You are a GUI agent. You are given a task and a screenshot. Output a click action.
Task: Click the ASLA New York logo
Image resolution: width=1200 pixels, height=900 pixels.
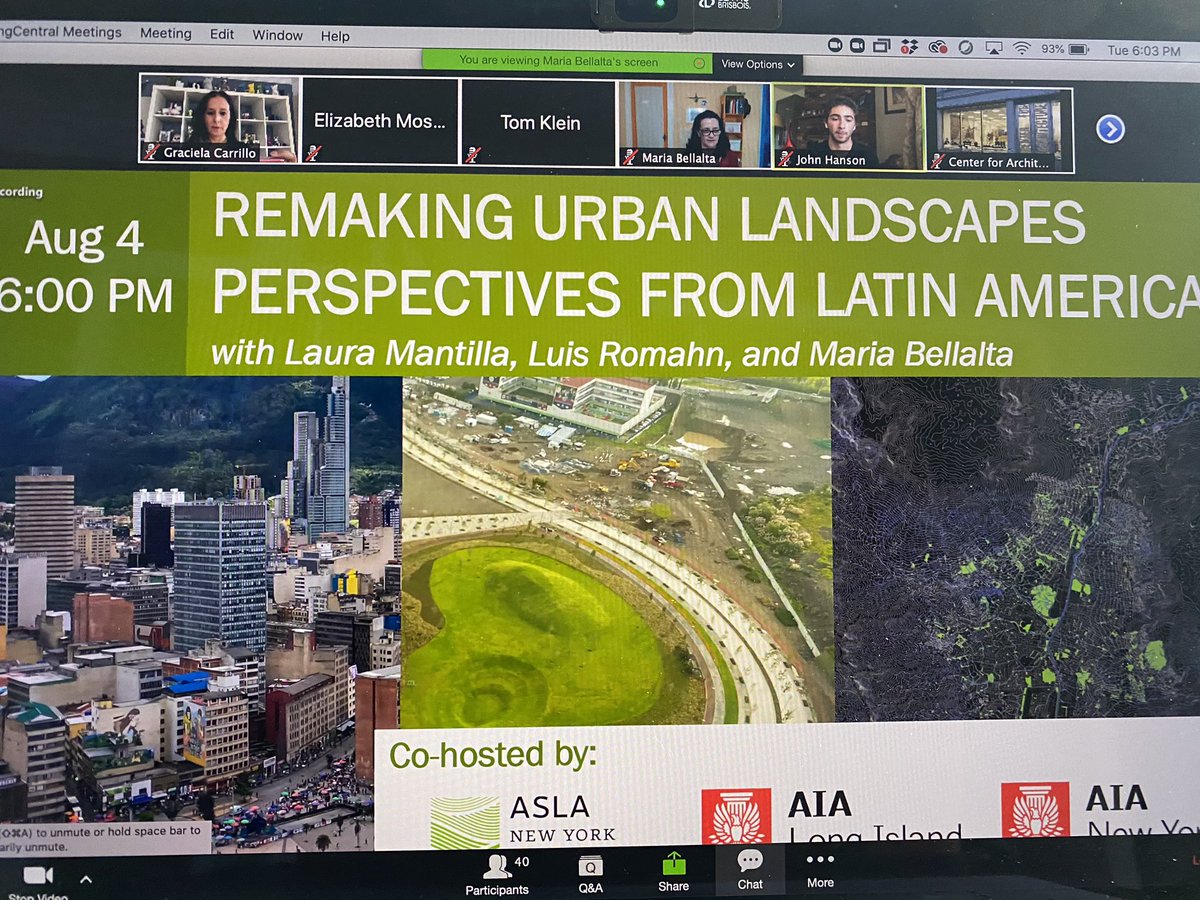click(x=523, y=820)
